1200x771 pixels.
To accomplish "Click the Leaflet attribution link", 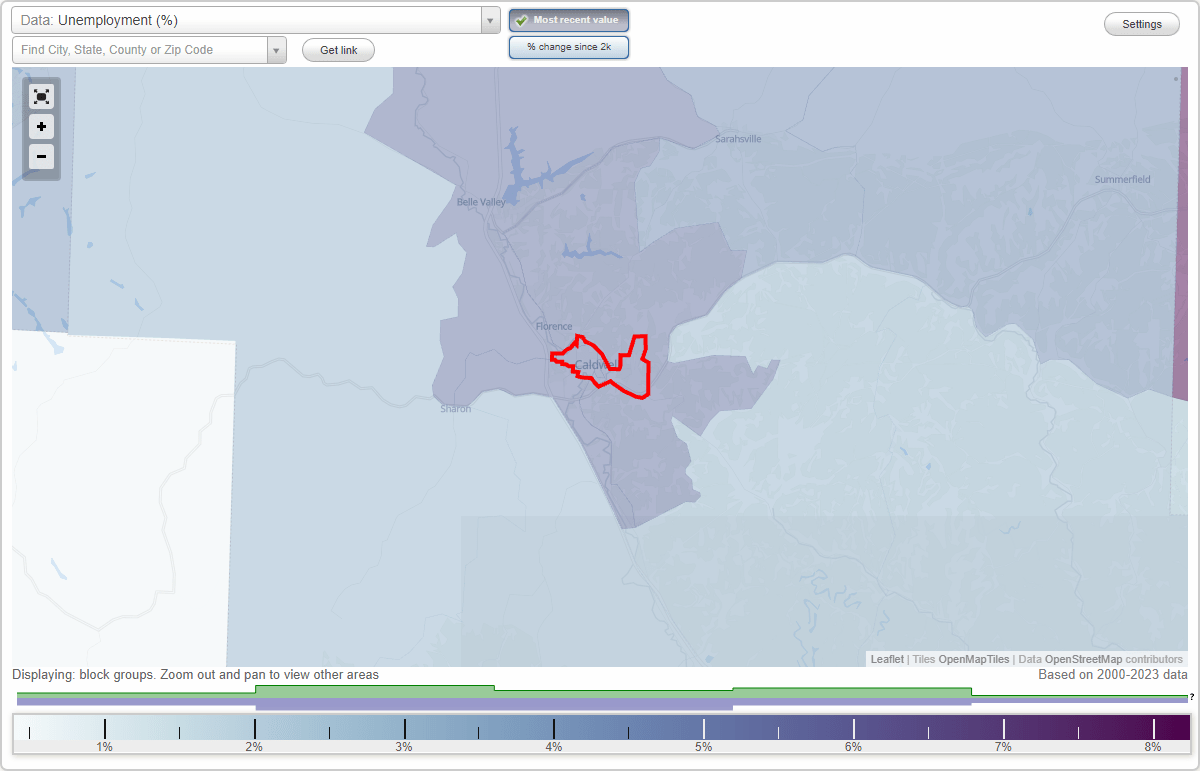I will tap(886, 659).
